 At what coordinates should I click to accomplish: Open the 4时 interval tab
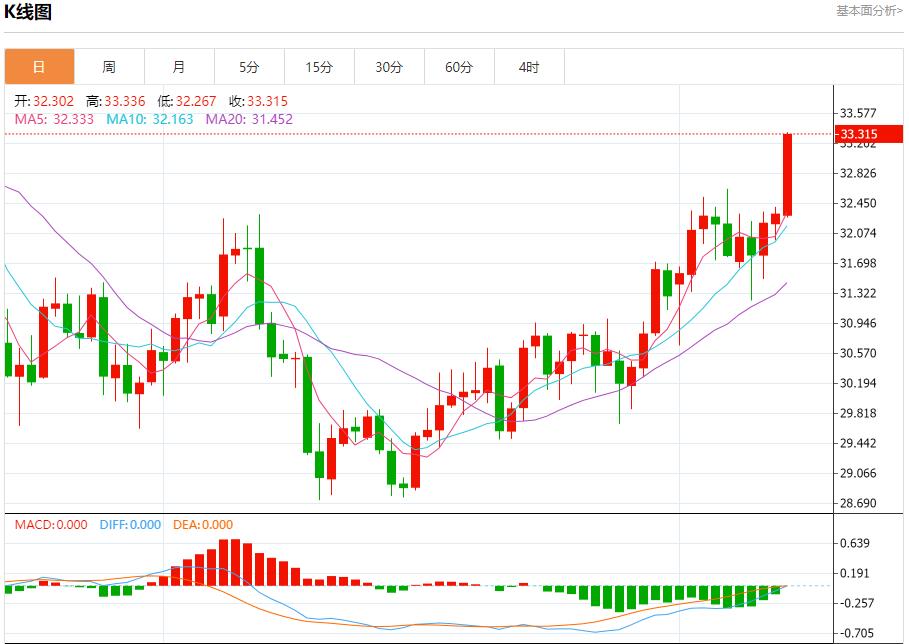(x=529, y=67)
